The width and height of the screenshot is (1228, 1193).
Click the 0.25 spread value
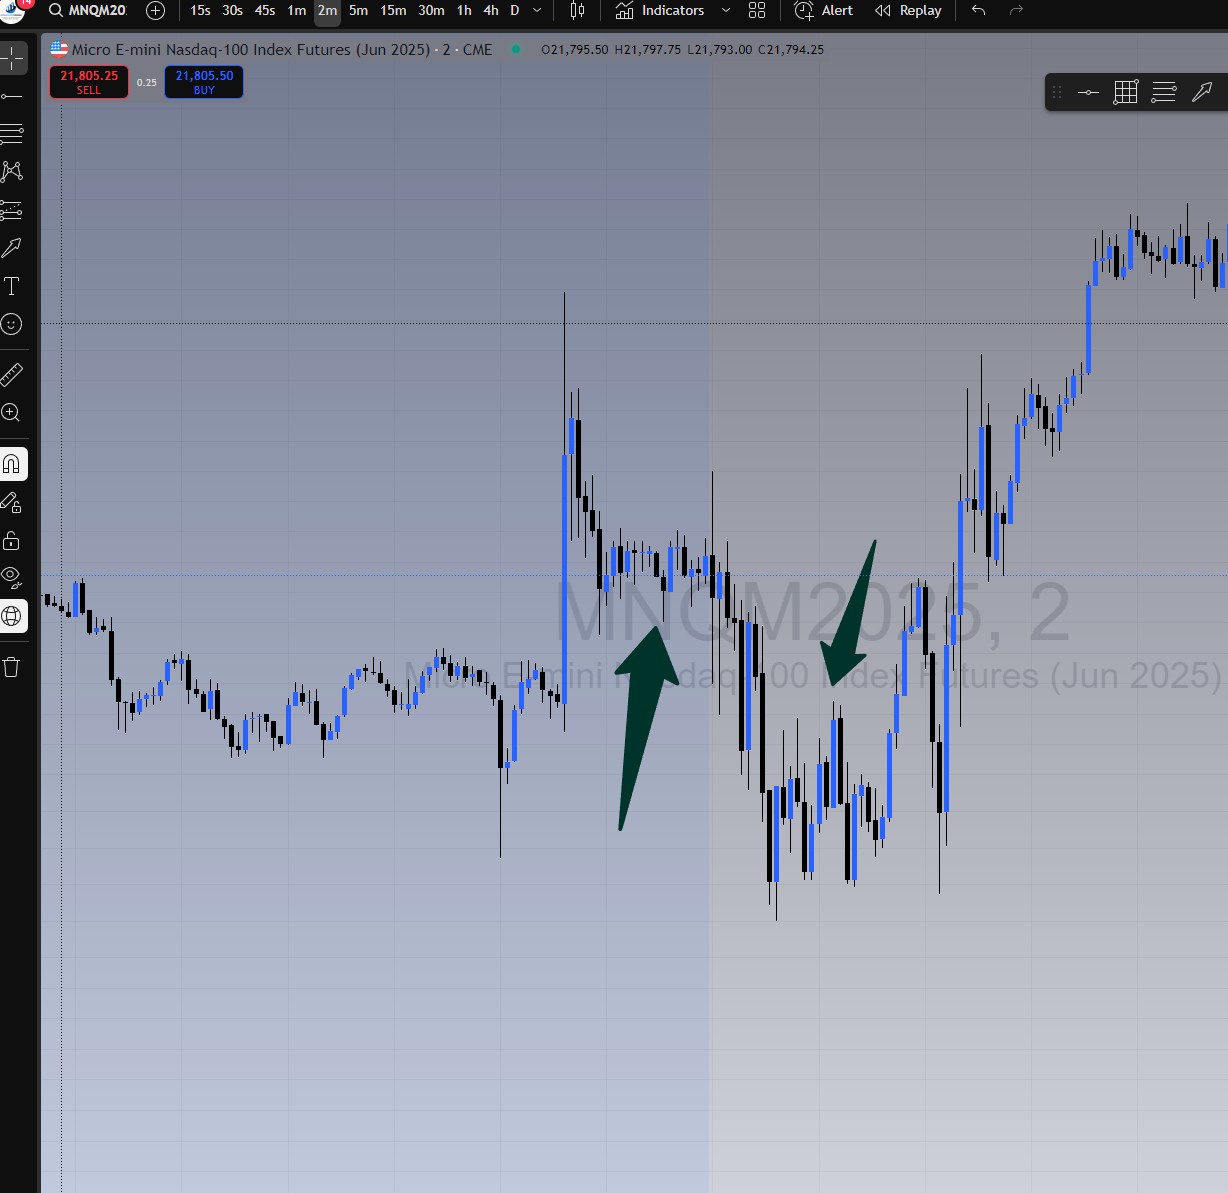point(147,83)
